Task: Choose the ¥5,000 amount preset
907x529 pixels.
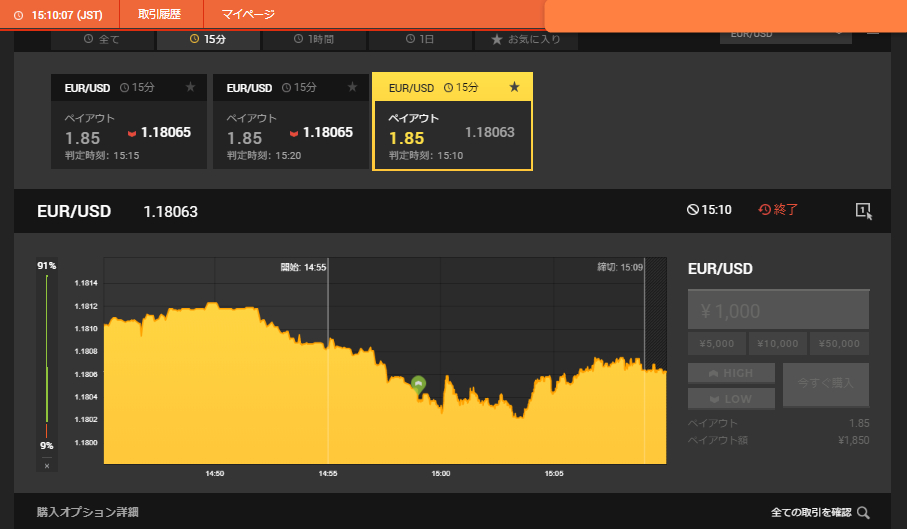Action: click(717, 343)
